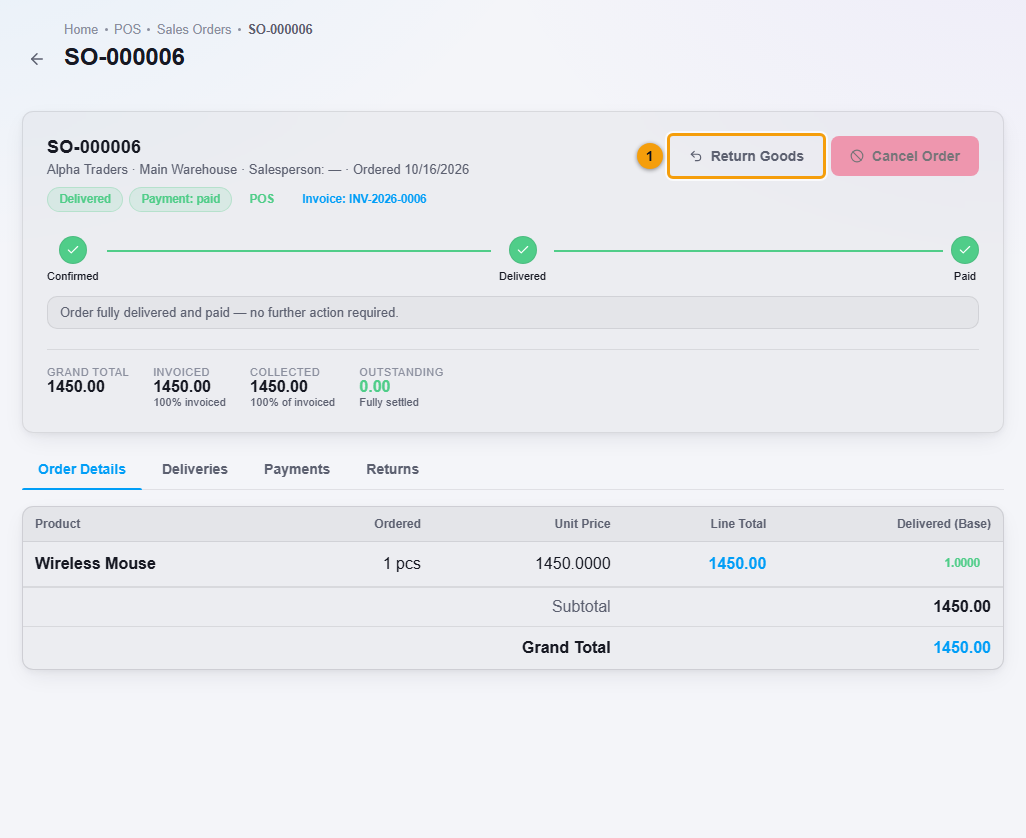Click the 'Payment: paid' status badge

pyautogui.click(x=181, y=199)
